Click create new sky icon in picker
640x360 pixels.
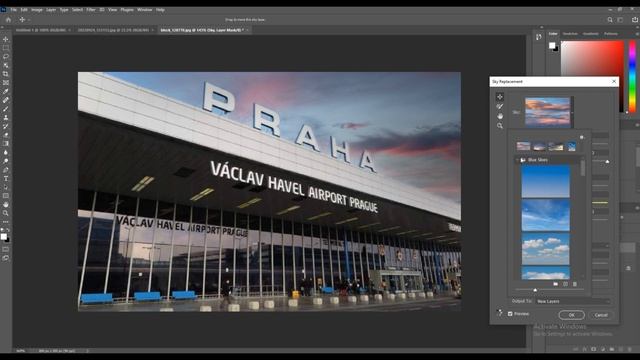pyautogui.click(x=565, y=284)
